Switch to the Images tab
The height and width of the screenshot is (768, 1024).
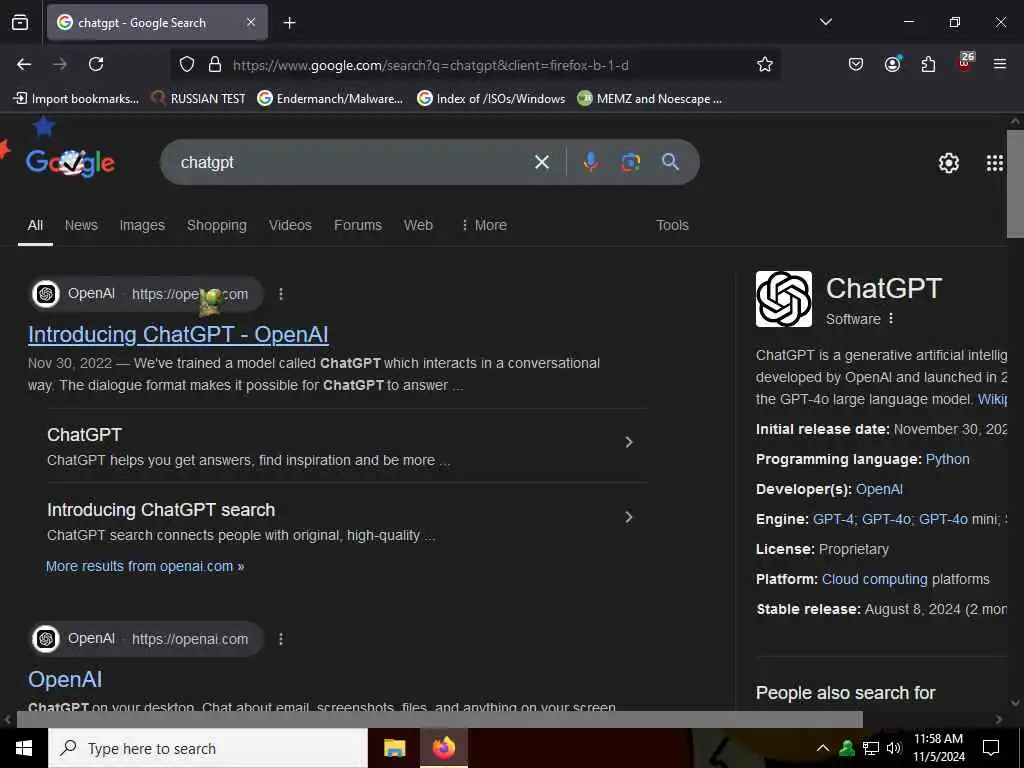click(142, 225)
